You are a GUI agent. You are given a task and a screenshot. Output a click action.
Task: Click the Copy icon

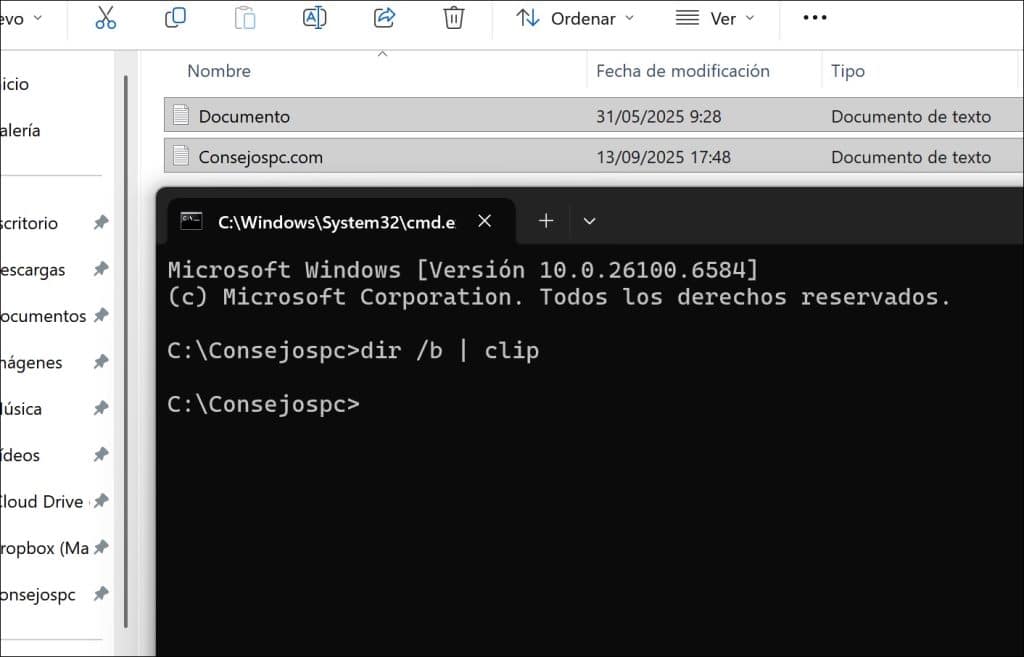tap(175, 18)
